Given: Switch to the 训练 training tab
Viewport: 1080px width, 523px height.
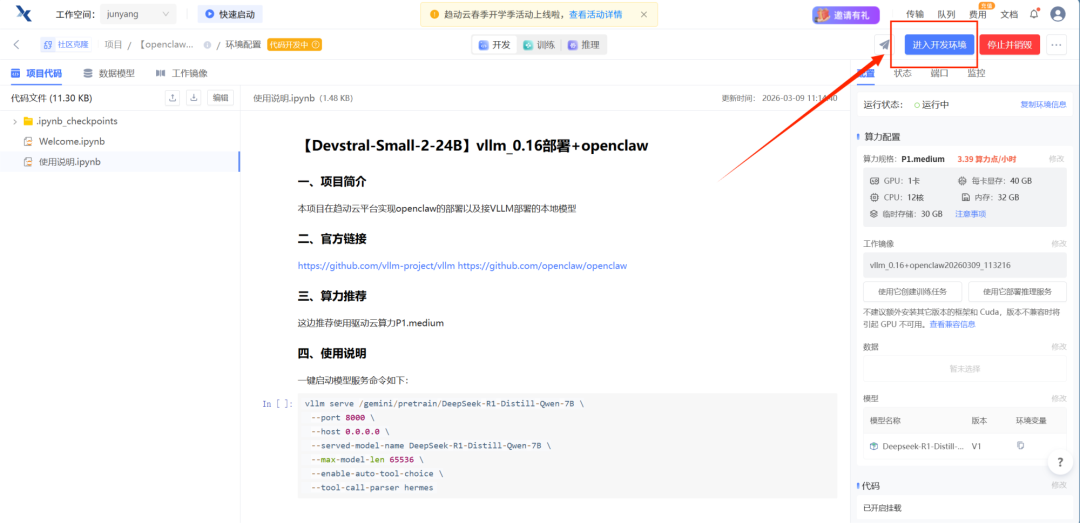Looking at the screenshot, I should (x=539, y=45).
